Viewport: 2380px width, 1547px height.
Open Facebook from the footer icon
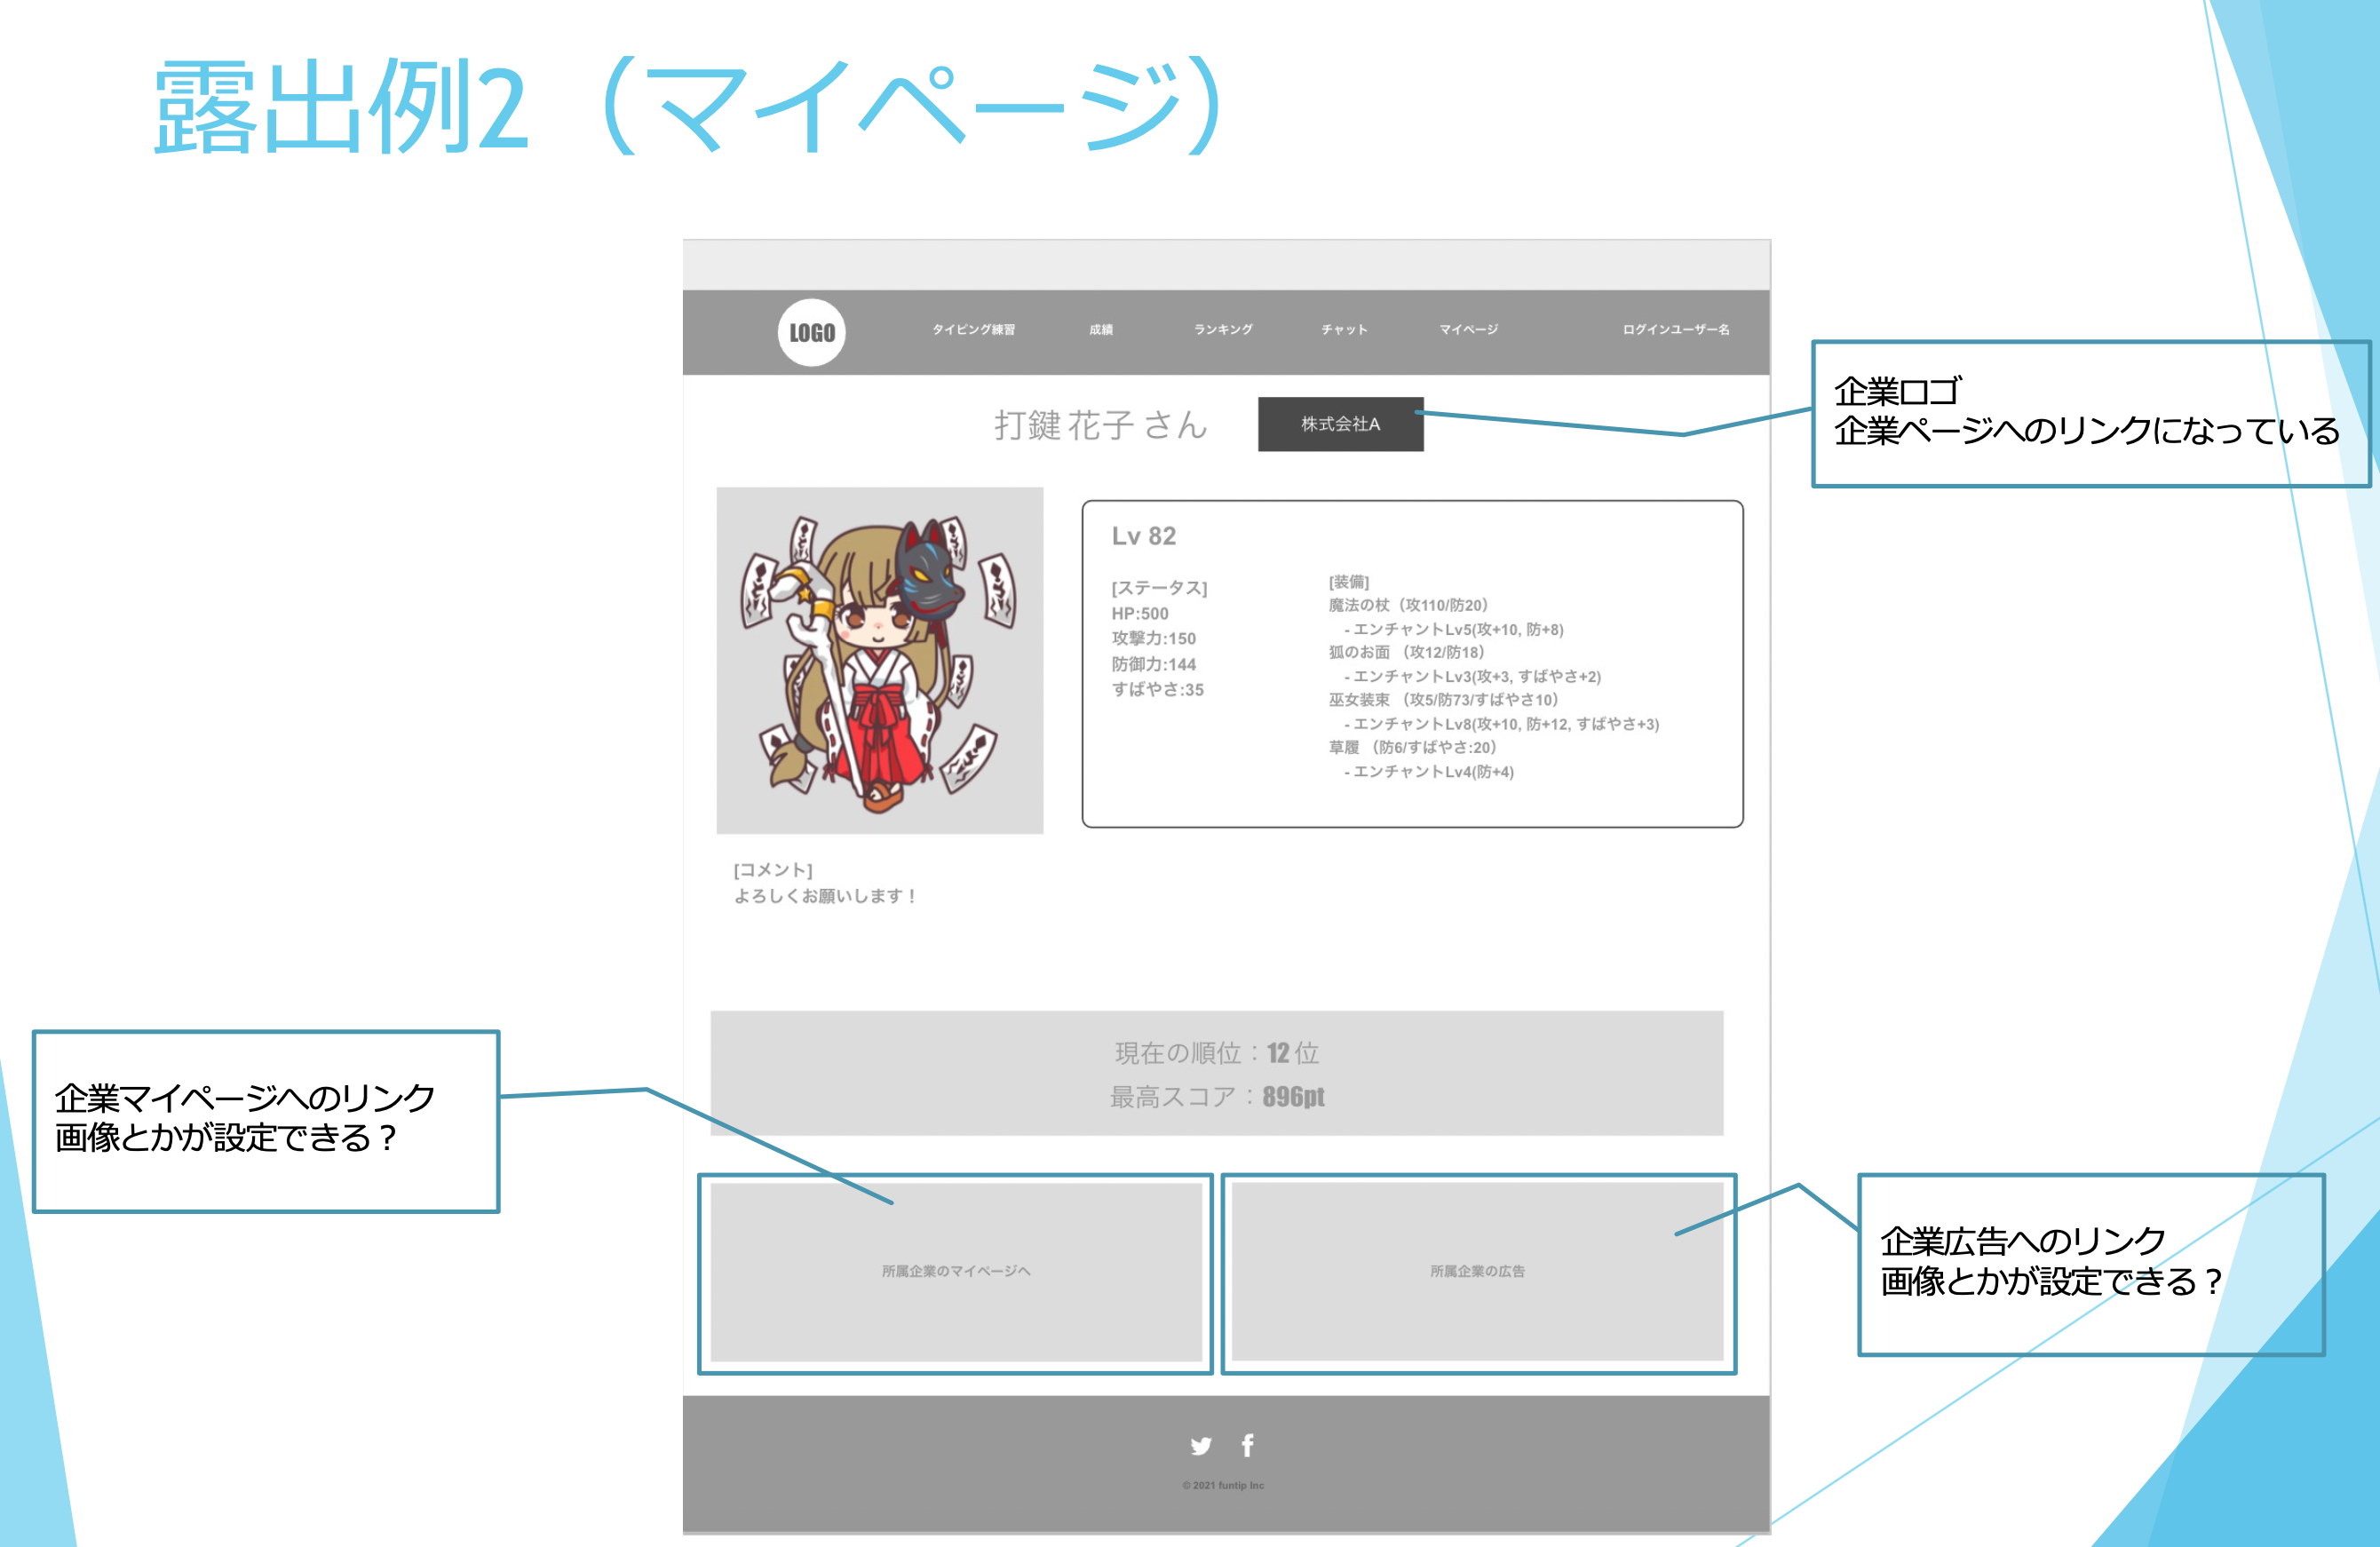1247,1445
